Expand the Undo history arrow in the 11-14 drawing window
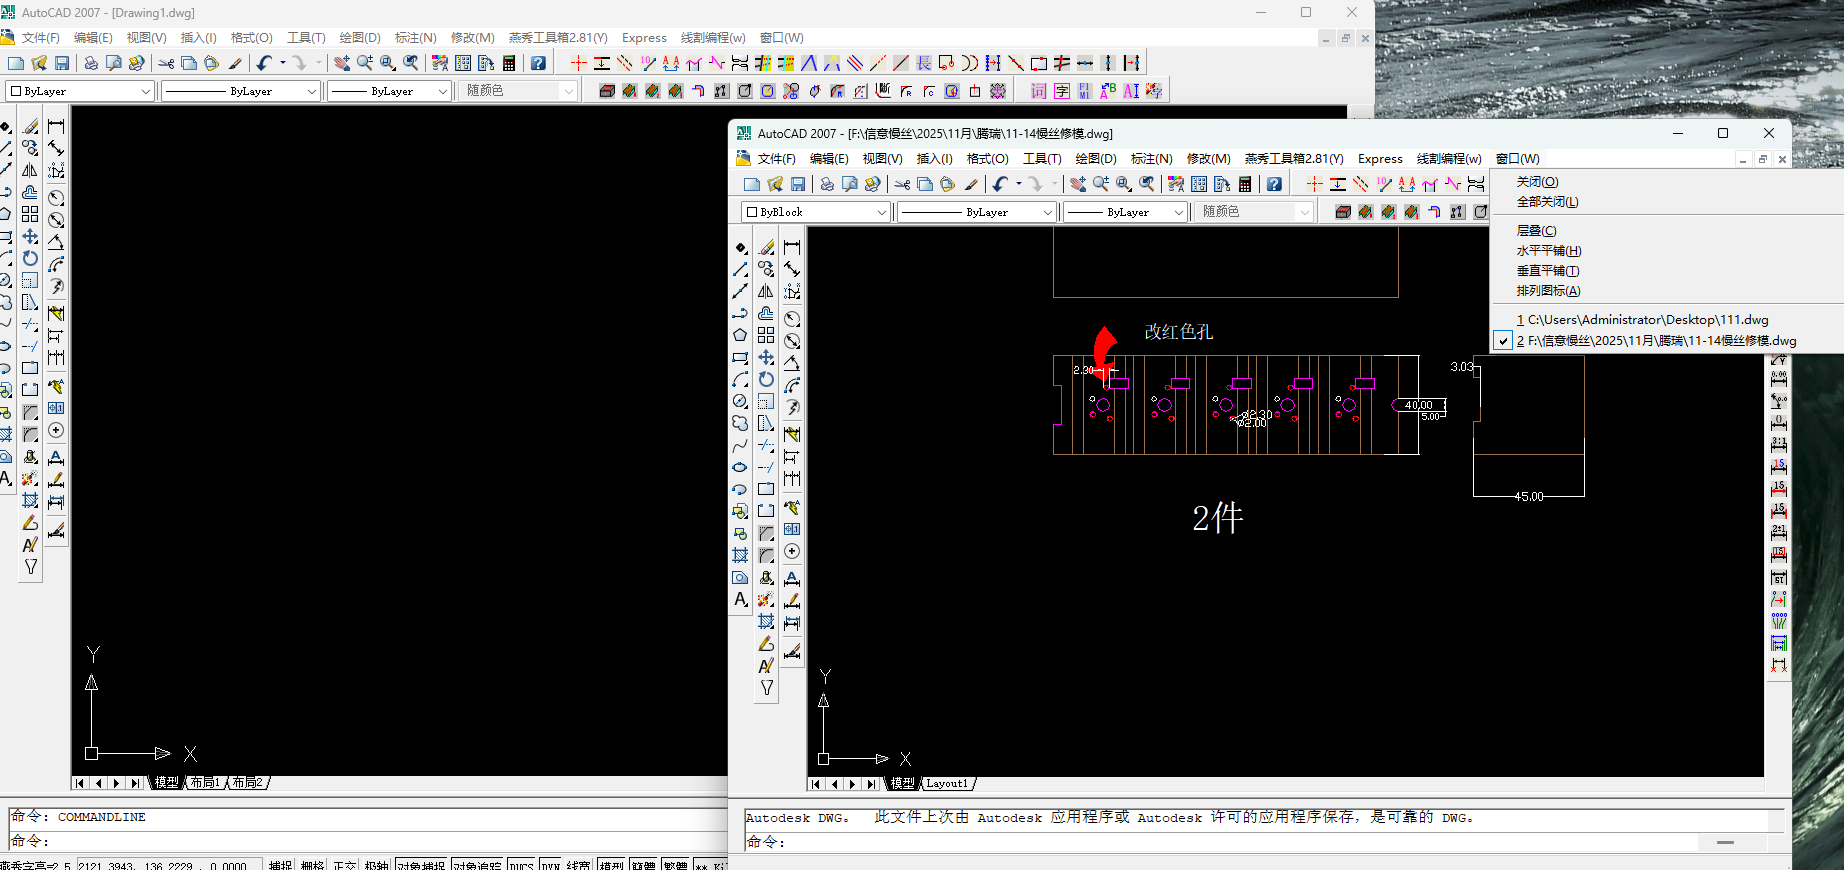Screen dimensions: 1844x870 pos(1019,184)
